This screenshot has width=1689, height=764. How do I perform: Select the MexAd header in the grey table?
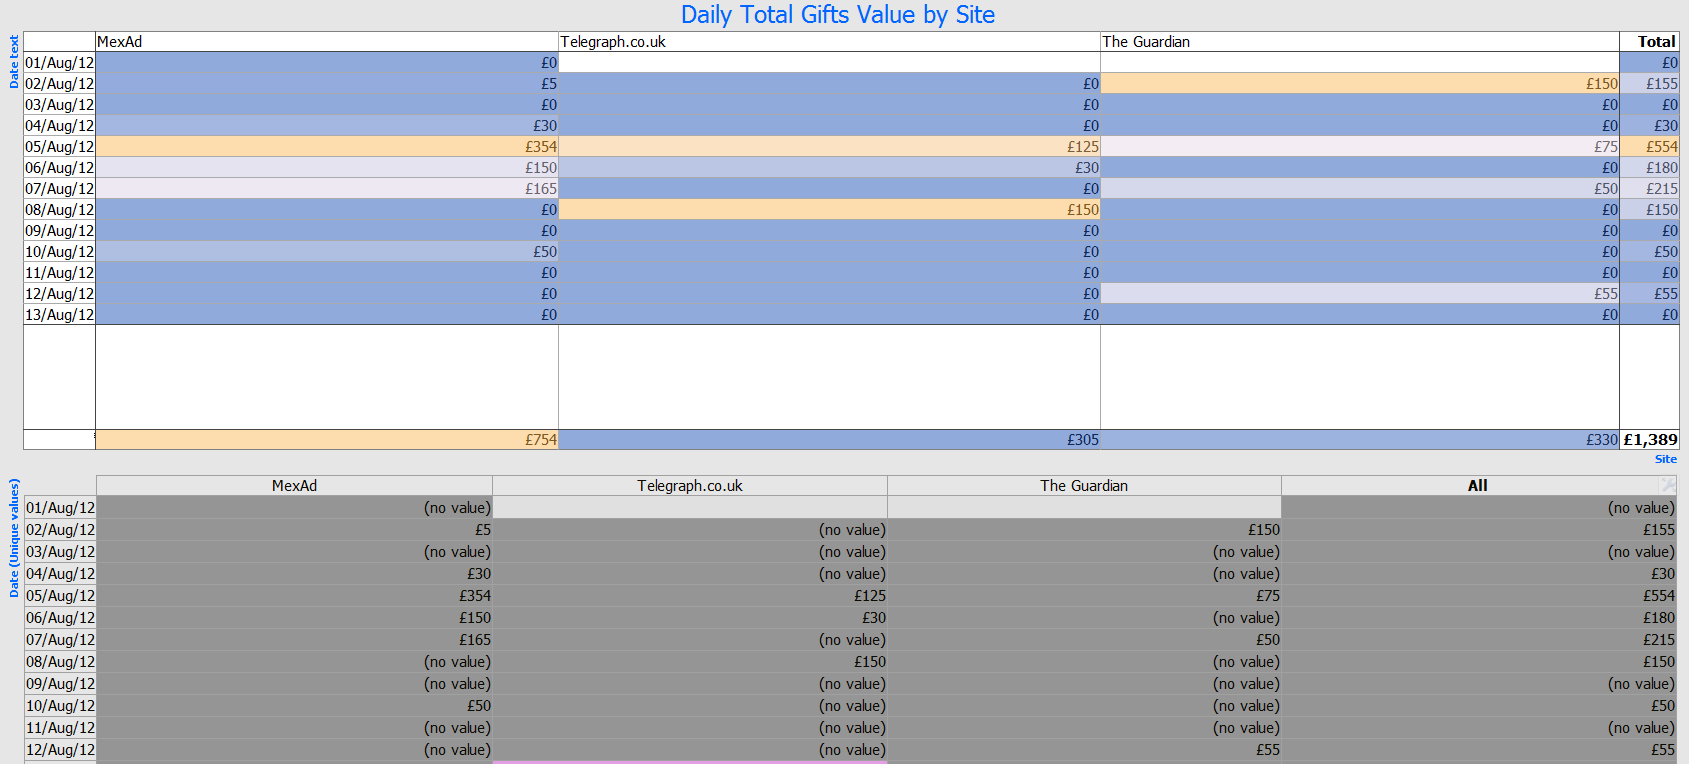click(294, 486)
